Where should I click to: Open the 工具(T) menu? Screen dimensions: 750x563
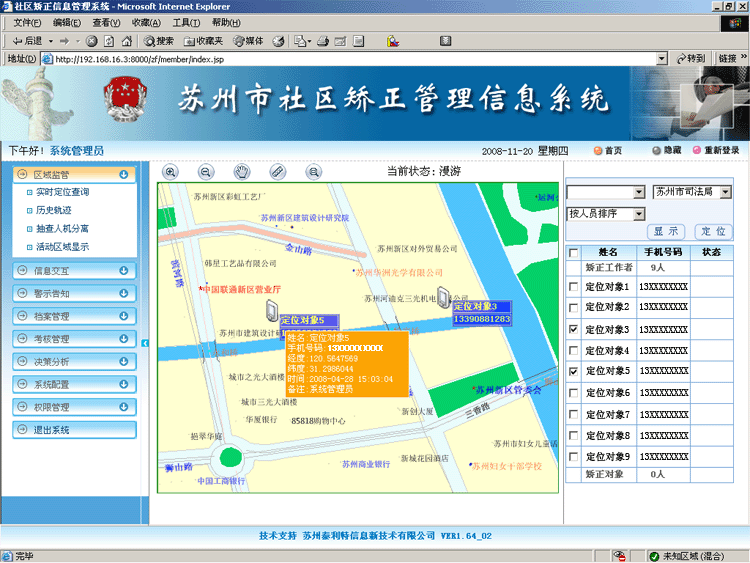pos(186,22)
